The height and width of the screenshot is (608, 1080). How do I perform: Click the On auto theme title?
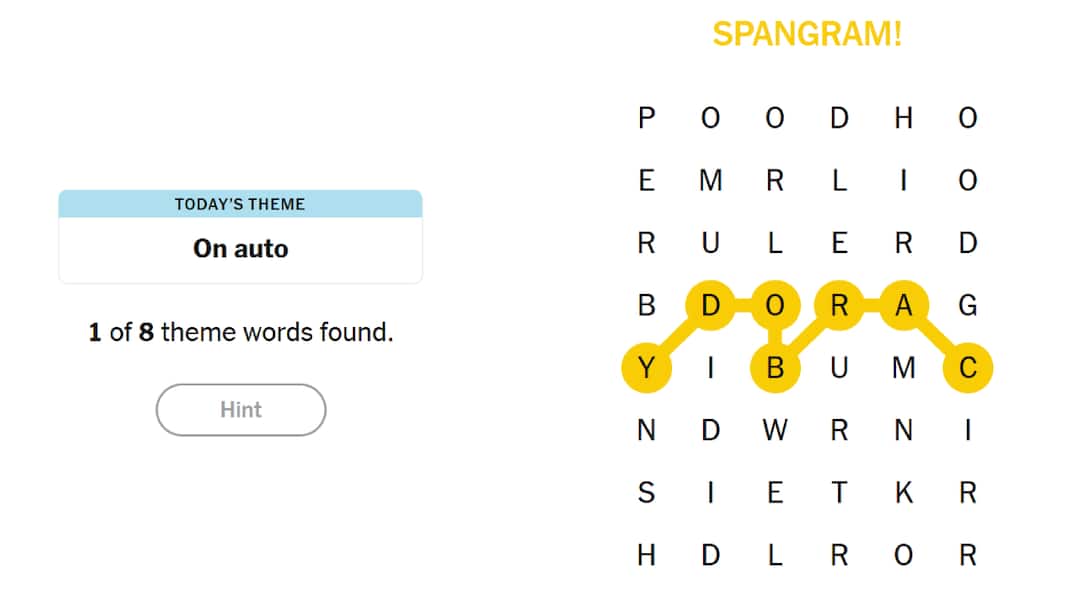[240, 249]
